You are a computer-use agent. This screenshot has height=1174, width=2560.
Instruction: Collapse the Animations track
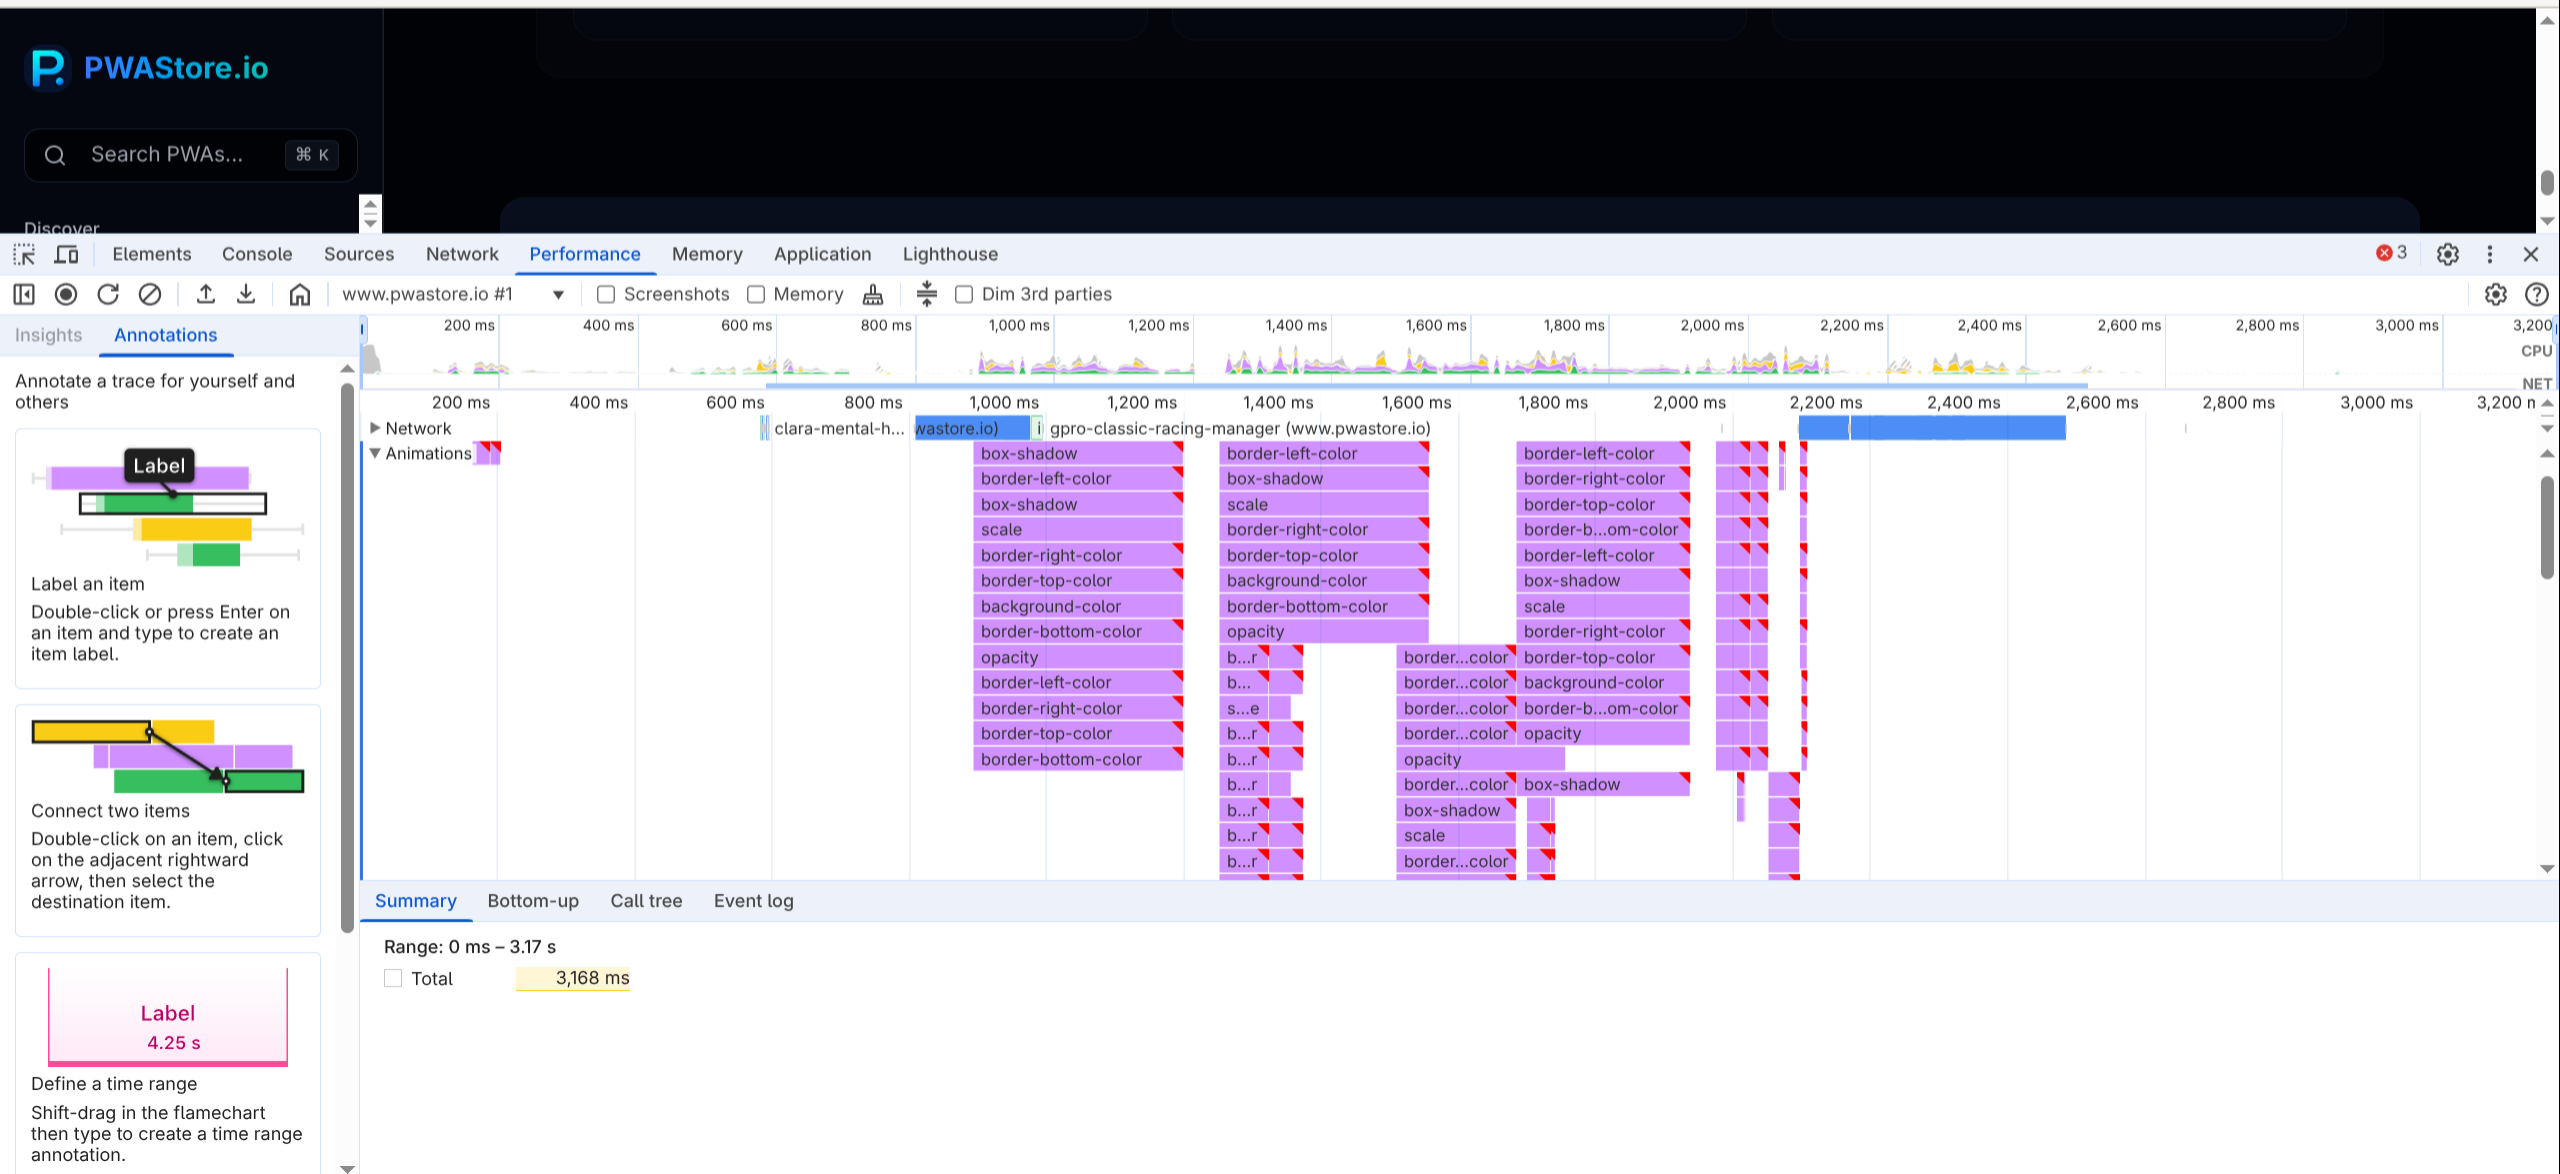click(x=375, y=453)
